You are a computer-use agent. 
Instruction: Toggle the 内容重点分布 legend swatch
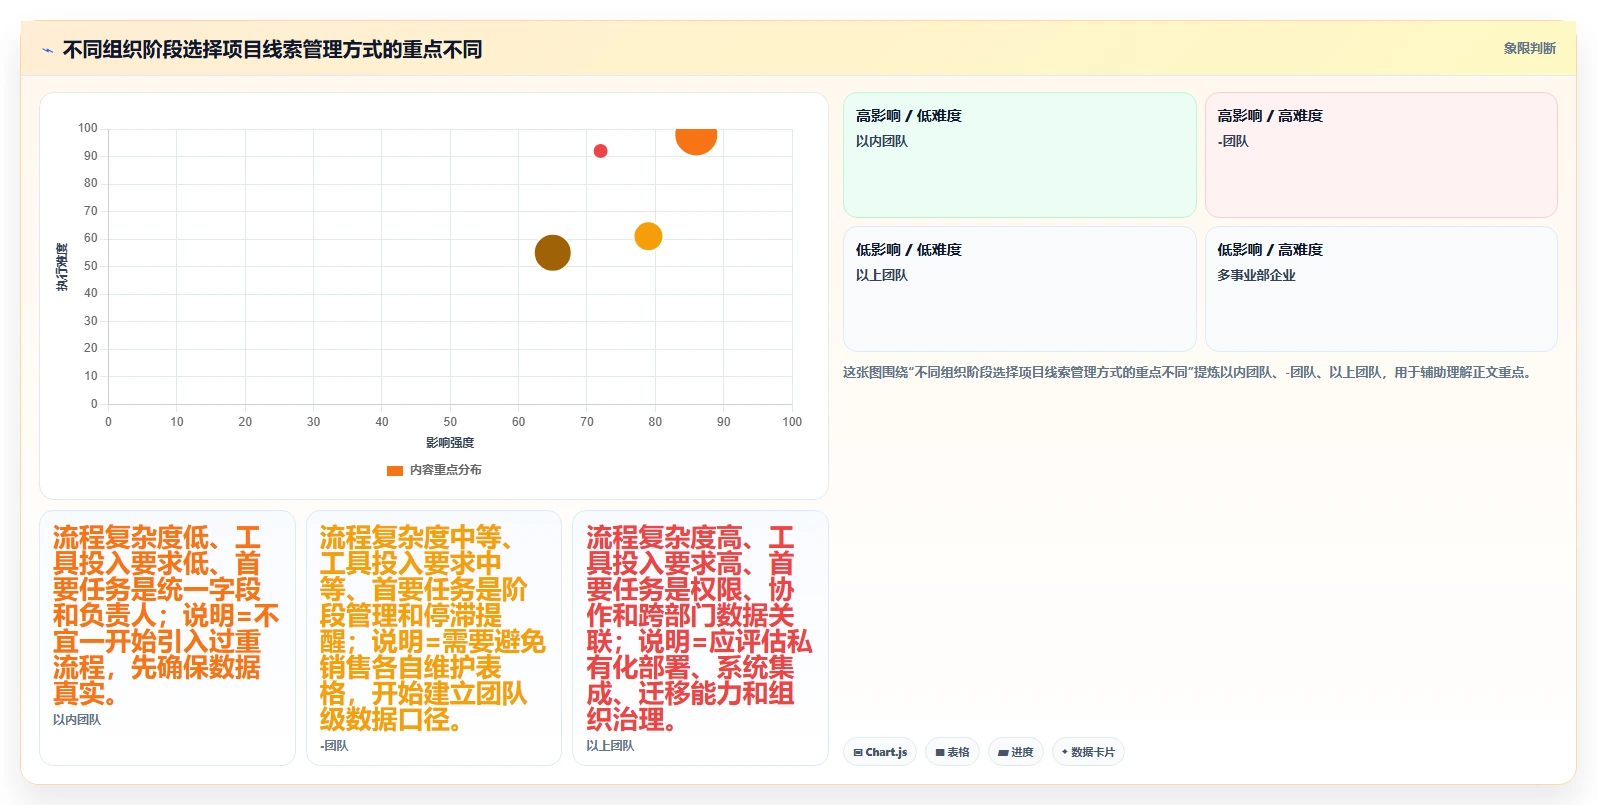pos(394,470)
